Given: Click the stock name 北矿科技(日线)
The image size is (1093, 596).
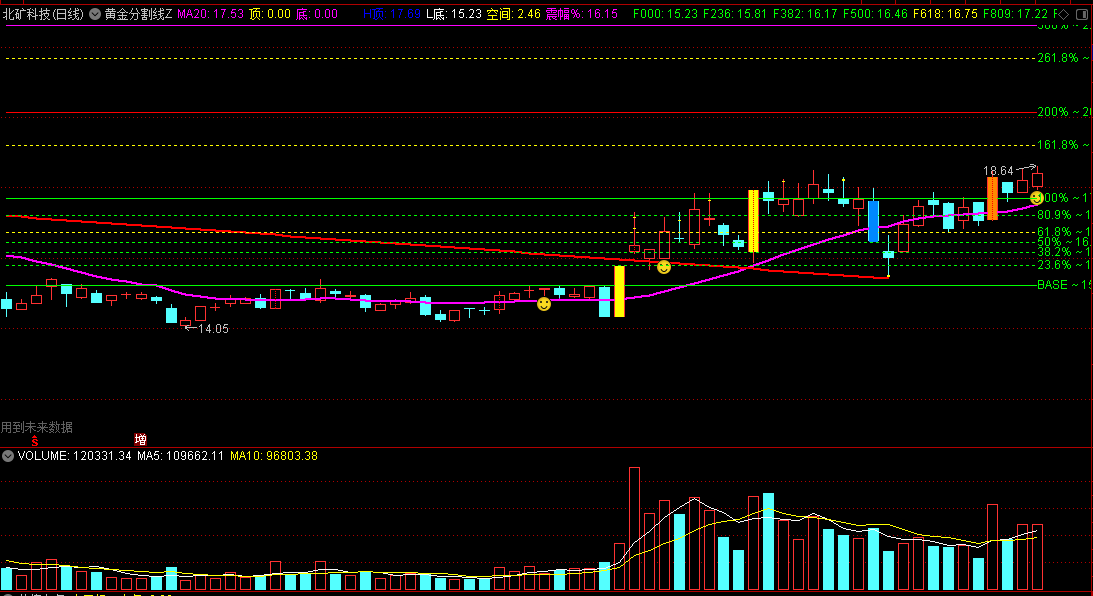Looking at the screenshot, I should 43,14.
